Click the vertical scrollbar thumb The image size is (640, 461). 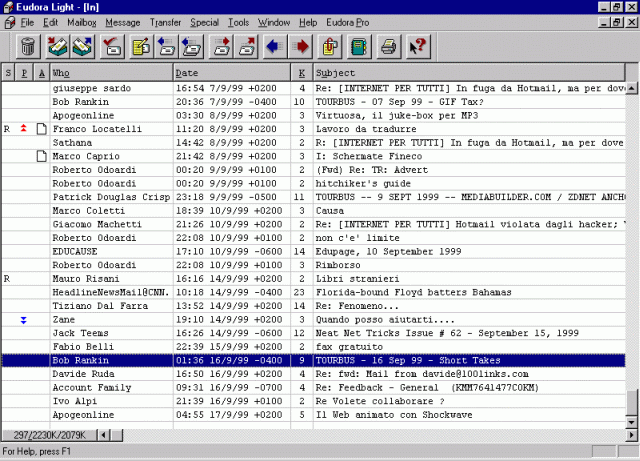pos(631,404)
